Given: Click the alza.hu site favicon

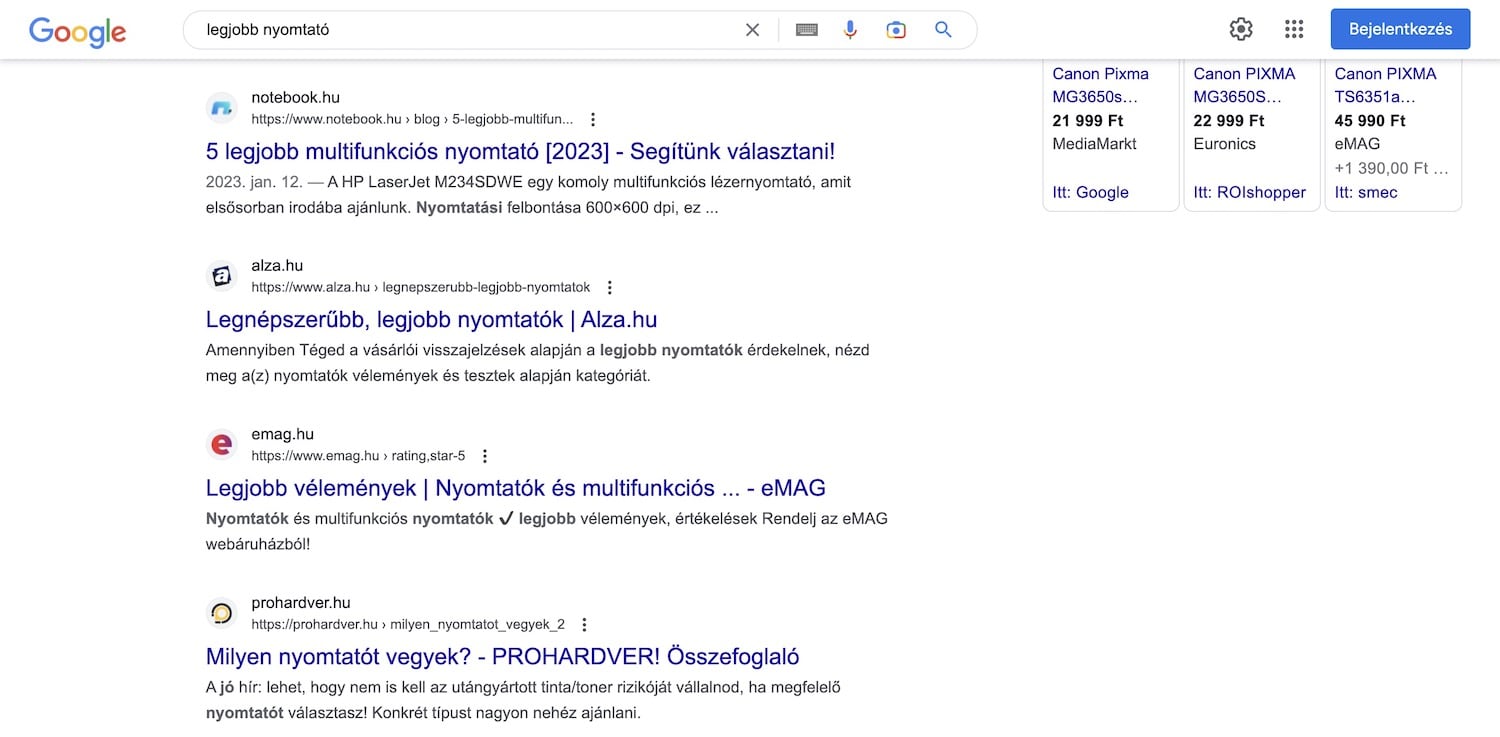Looking at the screenshot, I should pyautogui.click(x=222, y=276).
